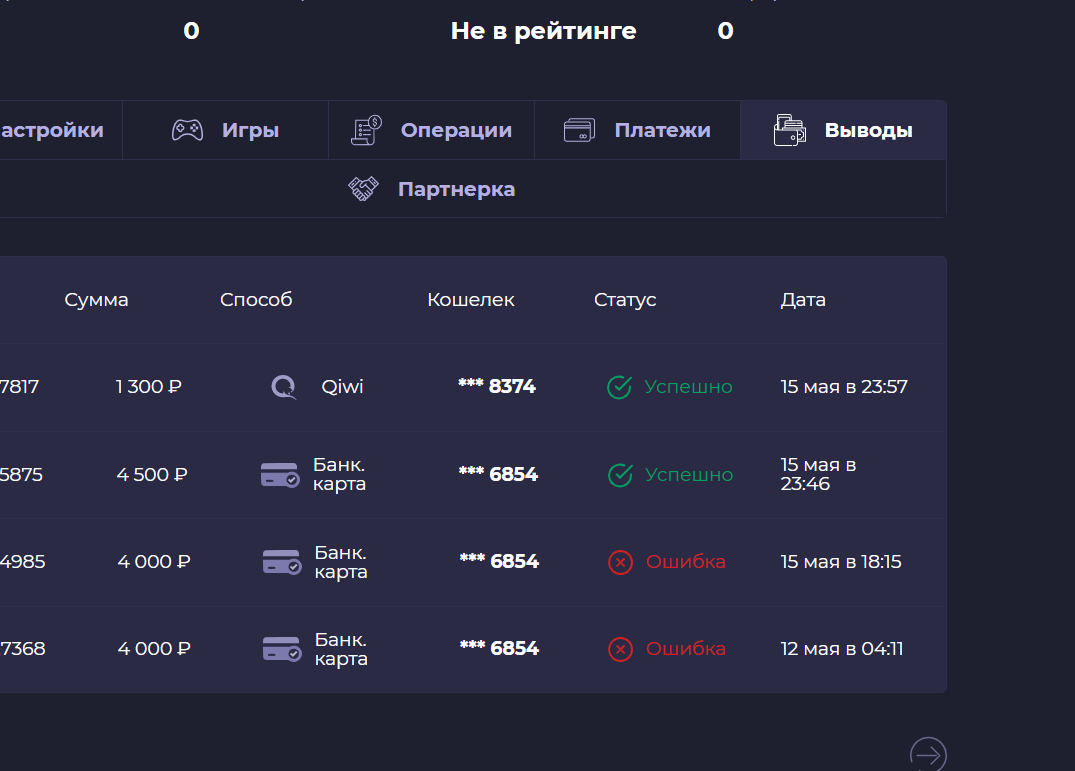The width and height of the screenshot is (1075, 771).
Task: Click the red error icon in the 12 мая в 04:11 row
Action: (x=620, y=649)
